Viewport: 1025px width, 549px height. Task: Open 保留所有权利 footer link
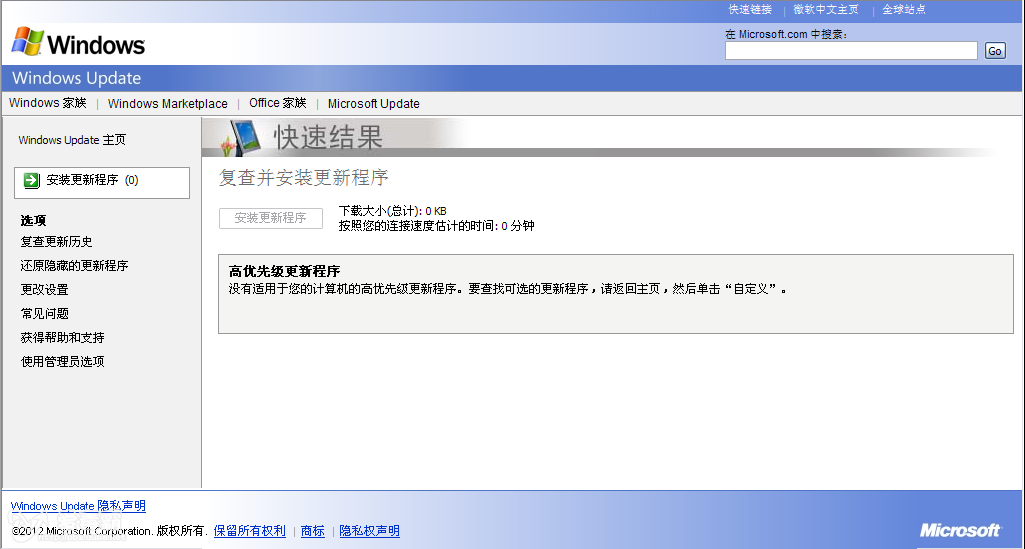pos(250,531)
